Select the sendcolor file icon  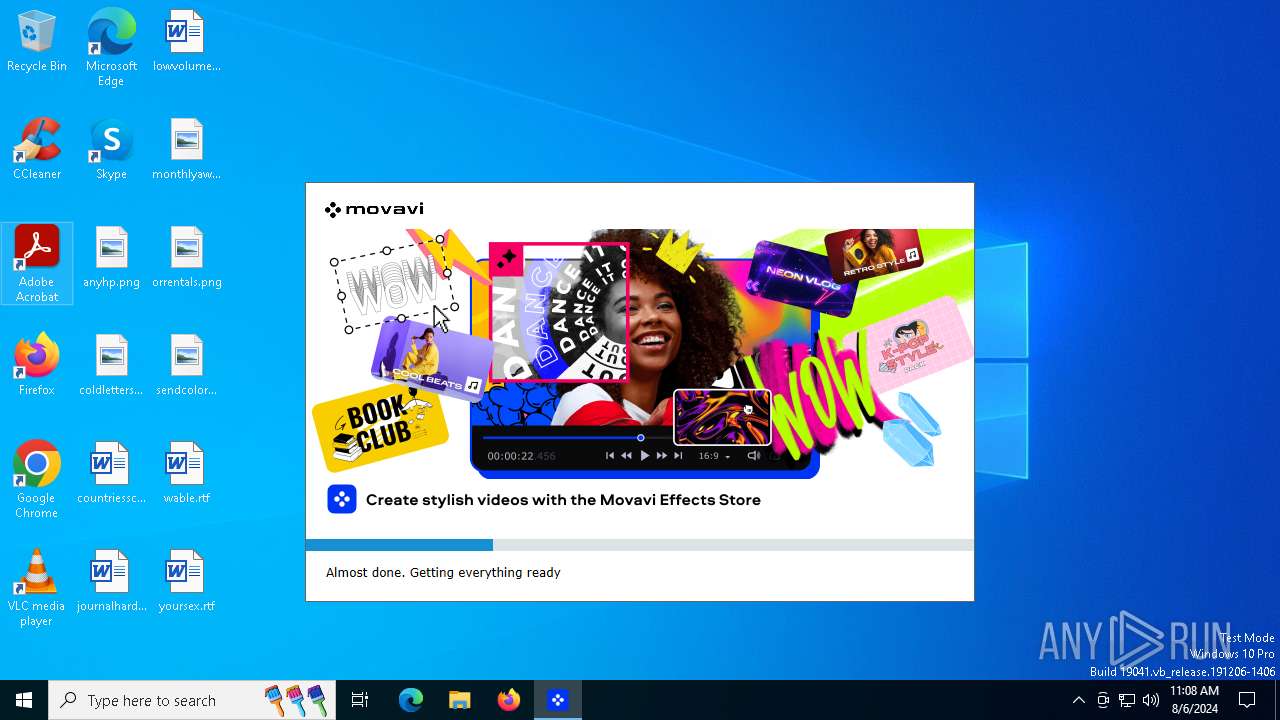[x=186, y=366]
